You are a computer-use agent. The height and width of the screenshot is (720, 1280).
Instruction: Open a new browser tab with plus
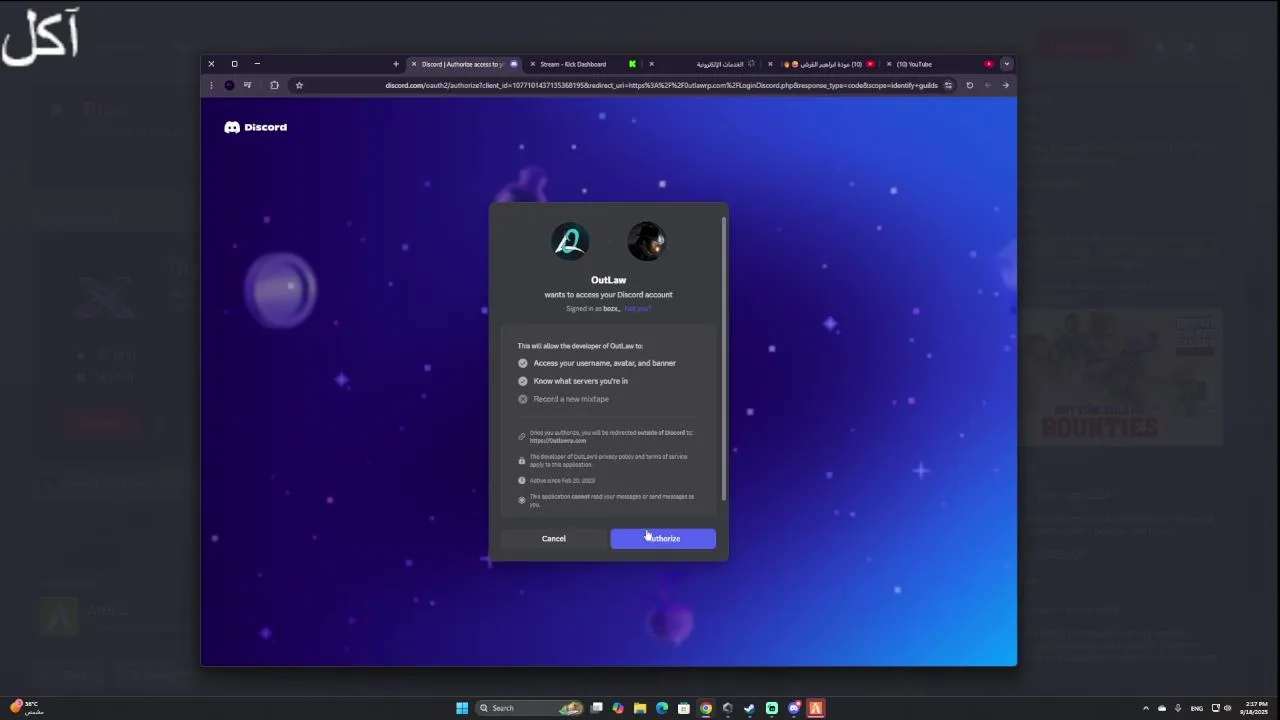pos(396,64)
